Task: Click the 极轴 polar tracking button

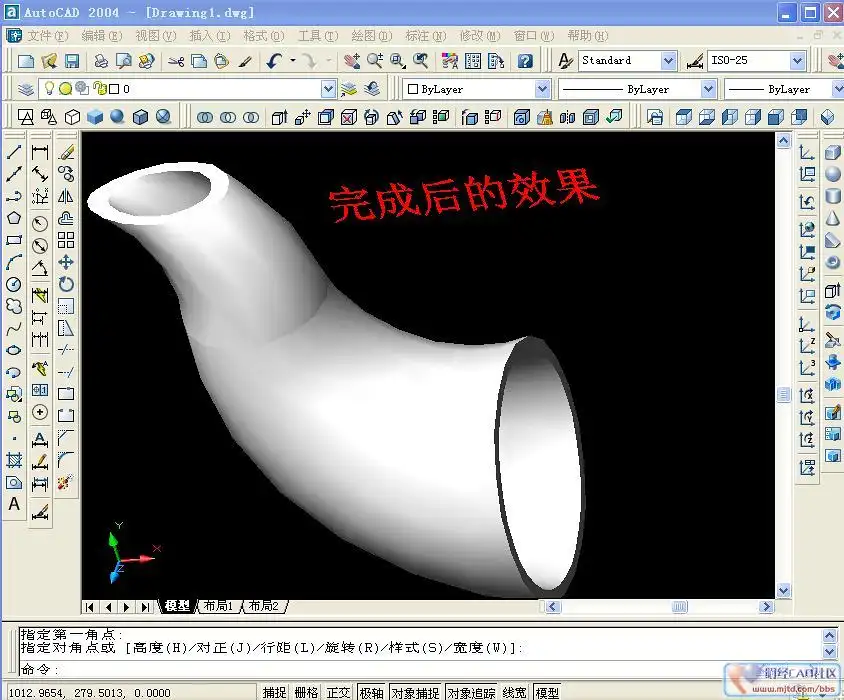Action: [371, 692]
